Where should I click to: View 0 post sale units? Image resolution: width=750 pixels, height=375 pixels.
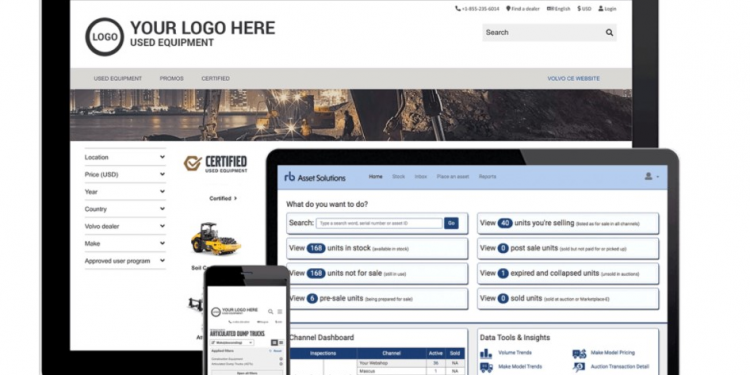coord(568,248)
